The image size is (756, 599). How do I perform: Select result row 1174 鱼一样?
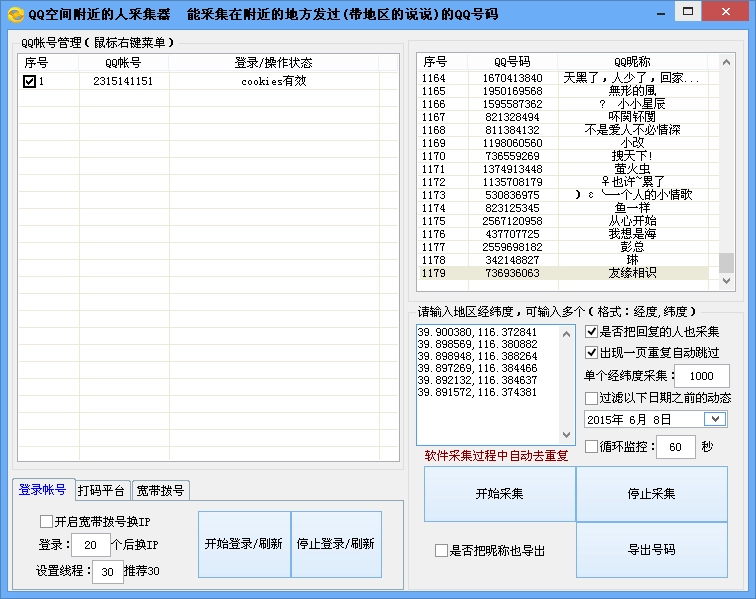pyautogui.click(x=563, y=208)
